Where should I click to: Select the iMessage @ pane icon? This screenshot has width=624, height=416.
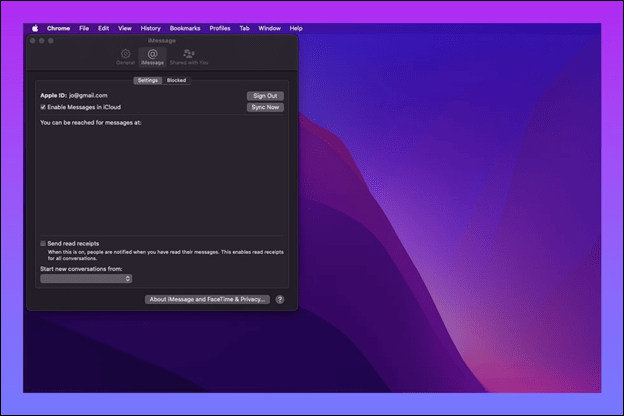point(152,56)
